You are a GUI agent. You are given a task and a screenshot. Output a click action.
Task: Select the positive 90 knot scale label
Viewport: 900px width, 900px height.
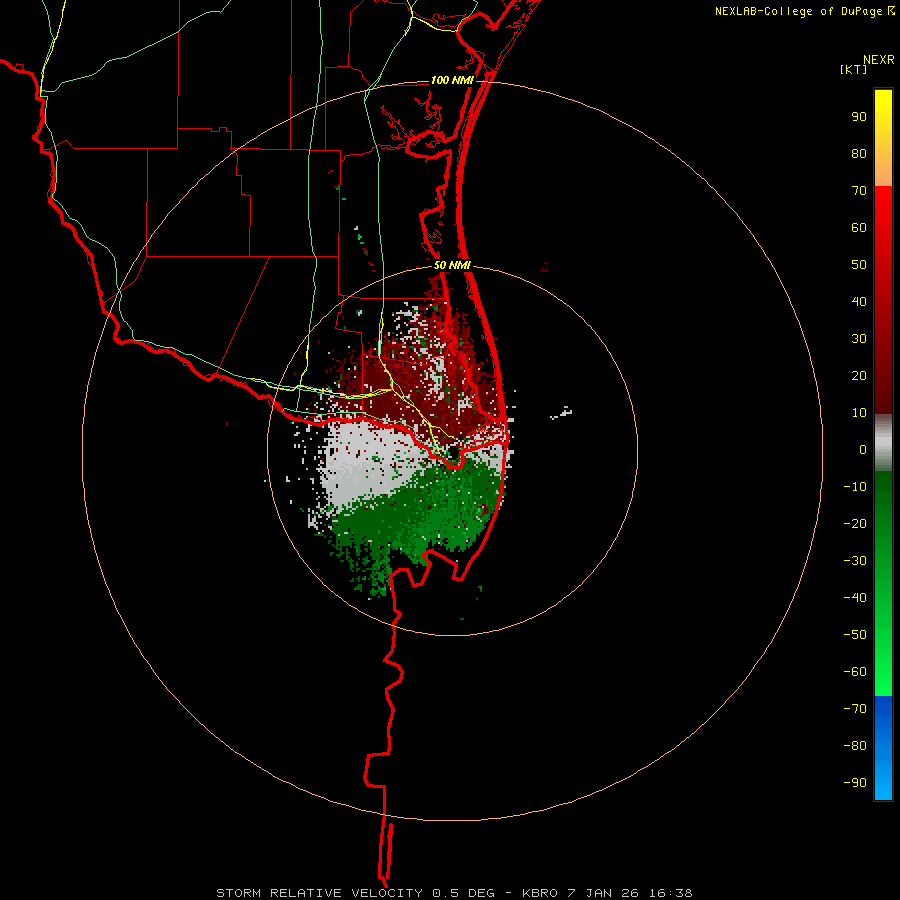(x=859, y=117)
